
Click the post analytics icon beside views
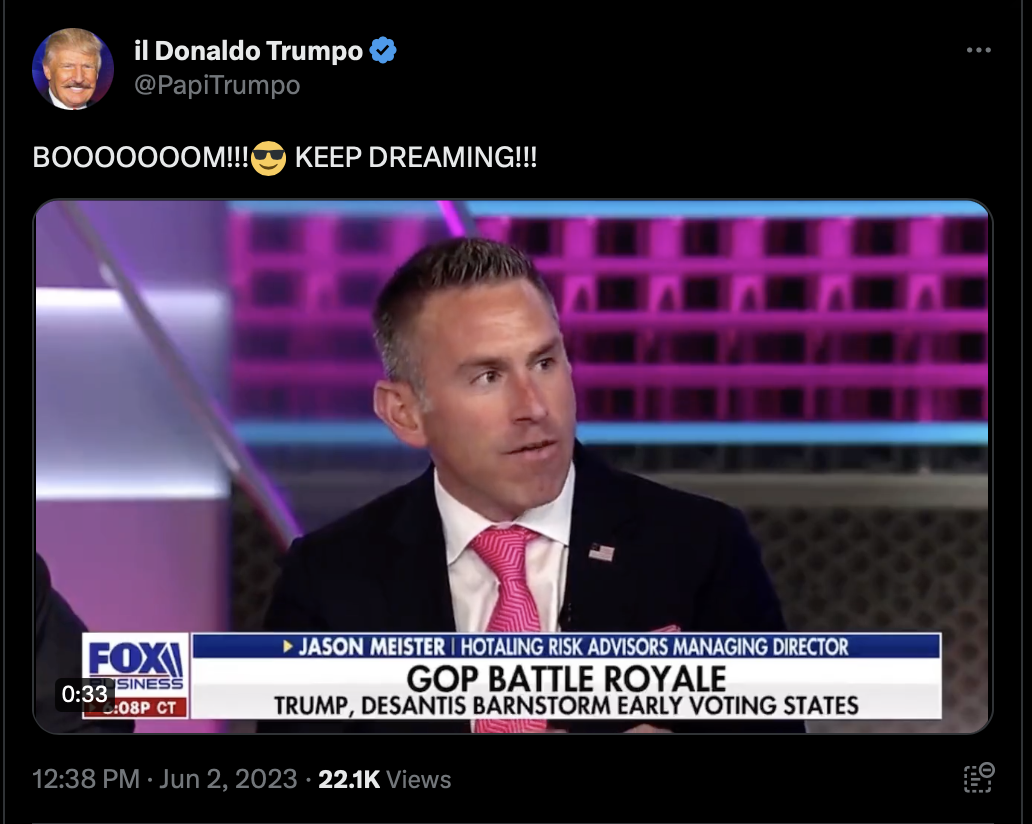tap(979, 777)
